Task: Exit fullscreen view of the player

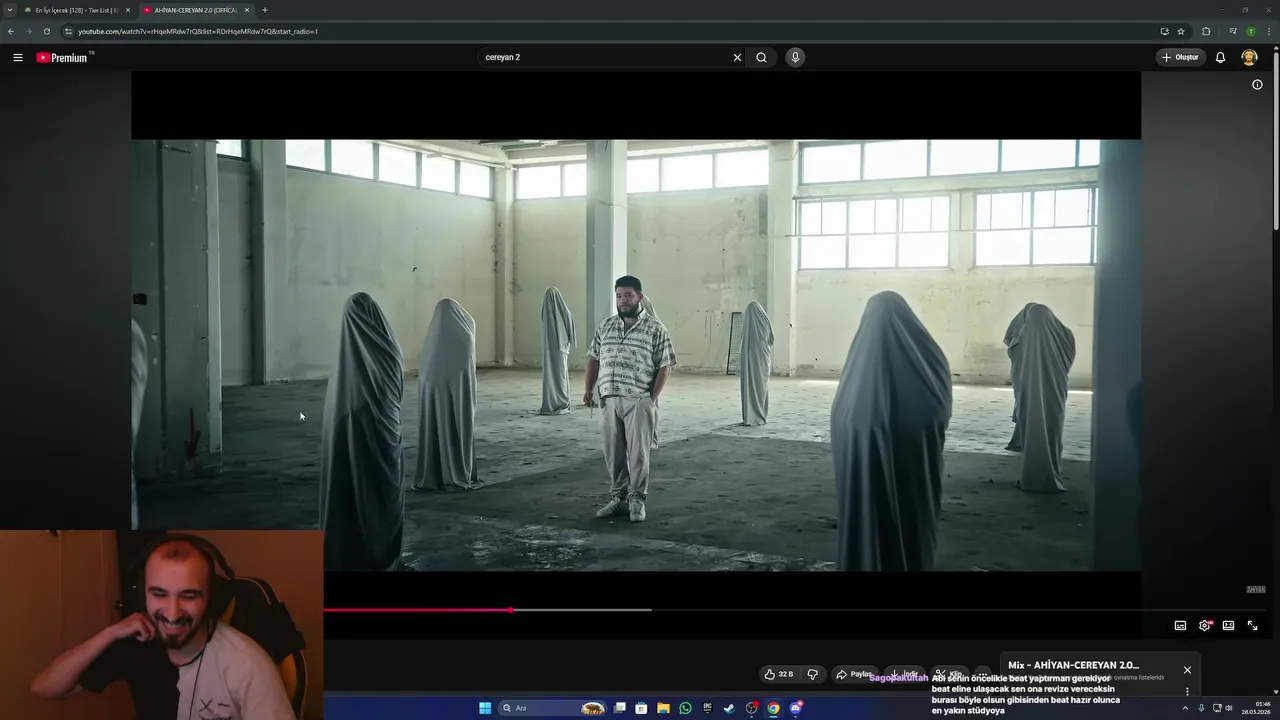Action: point(1252,625)
